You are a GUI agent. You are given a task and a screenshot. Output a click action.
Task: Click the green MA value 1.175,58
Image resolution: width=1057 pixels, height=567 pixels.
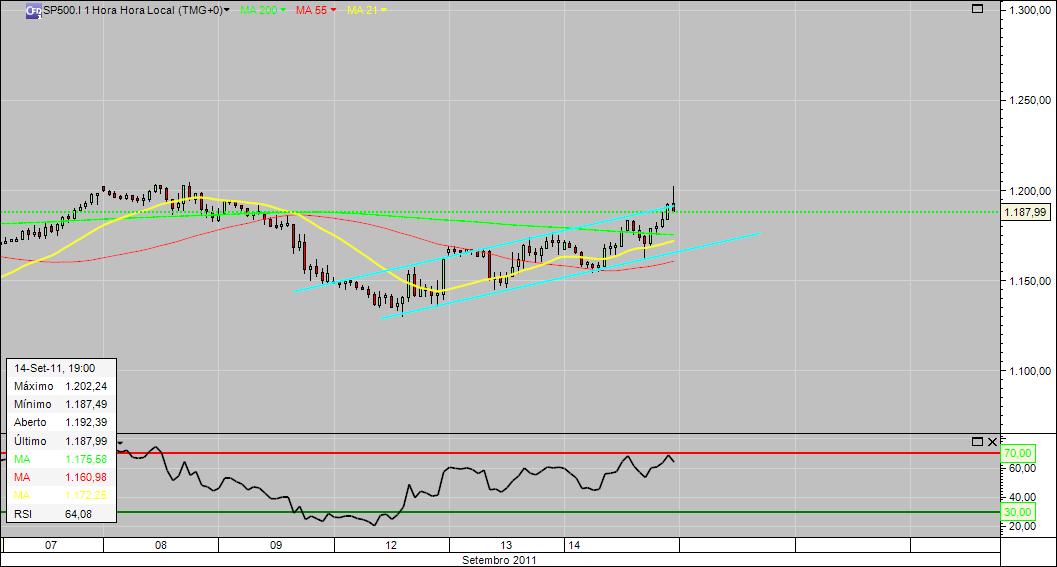click(x=86, y=459)
